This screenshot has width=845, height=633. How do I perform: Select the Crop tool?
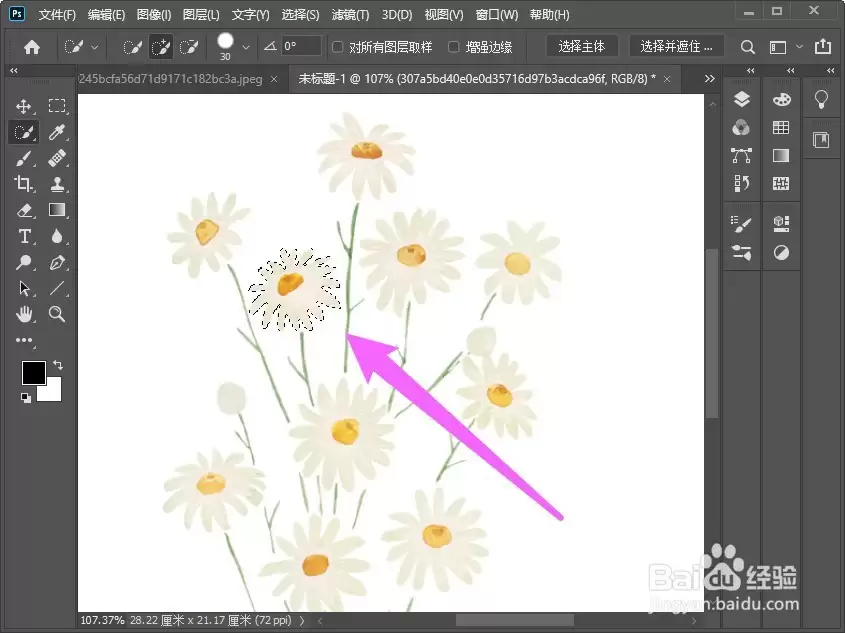tap(24, 184)
